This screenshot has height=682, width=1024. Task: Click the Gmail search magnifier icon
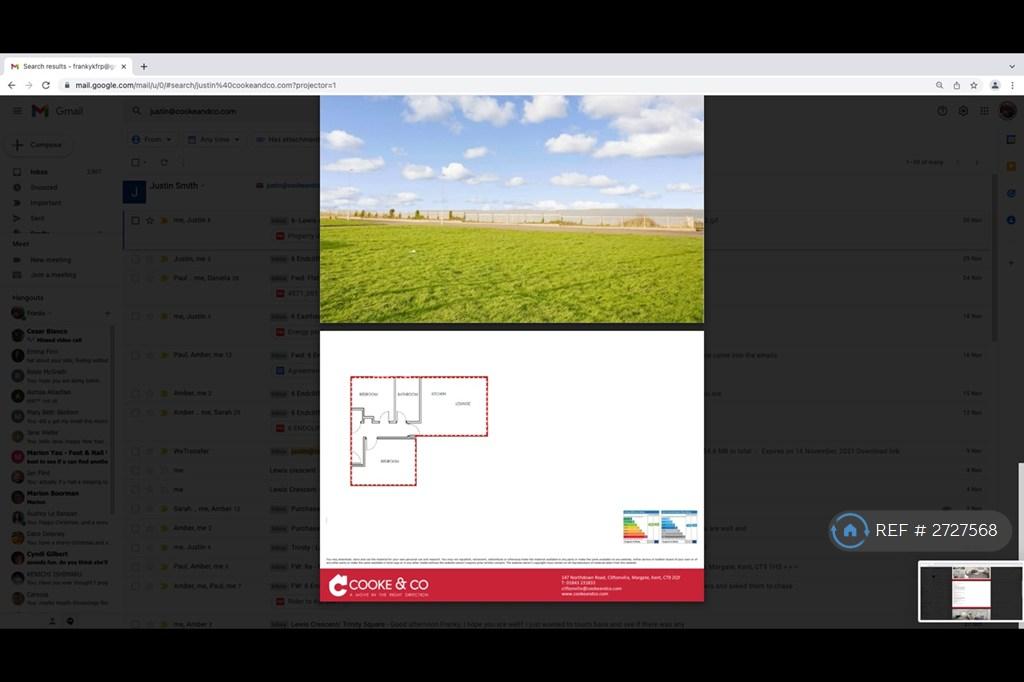coord(136,111)
